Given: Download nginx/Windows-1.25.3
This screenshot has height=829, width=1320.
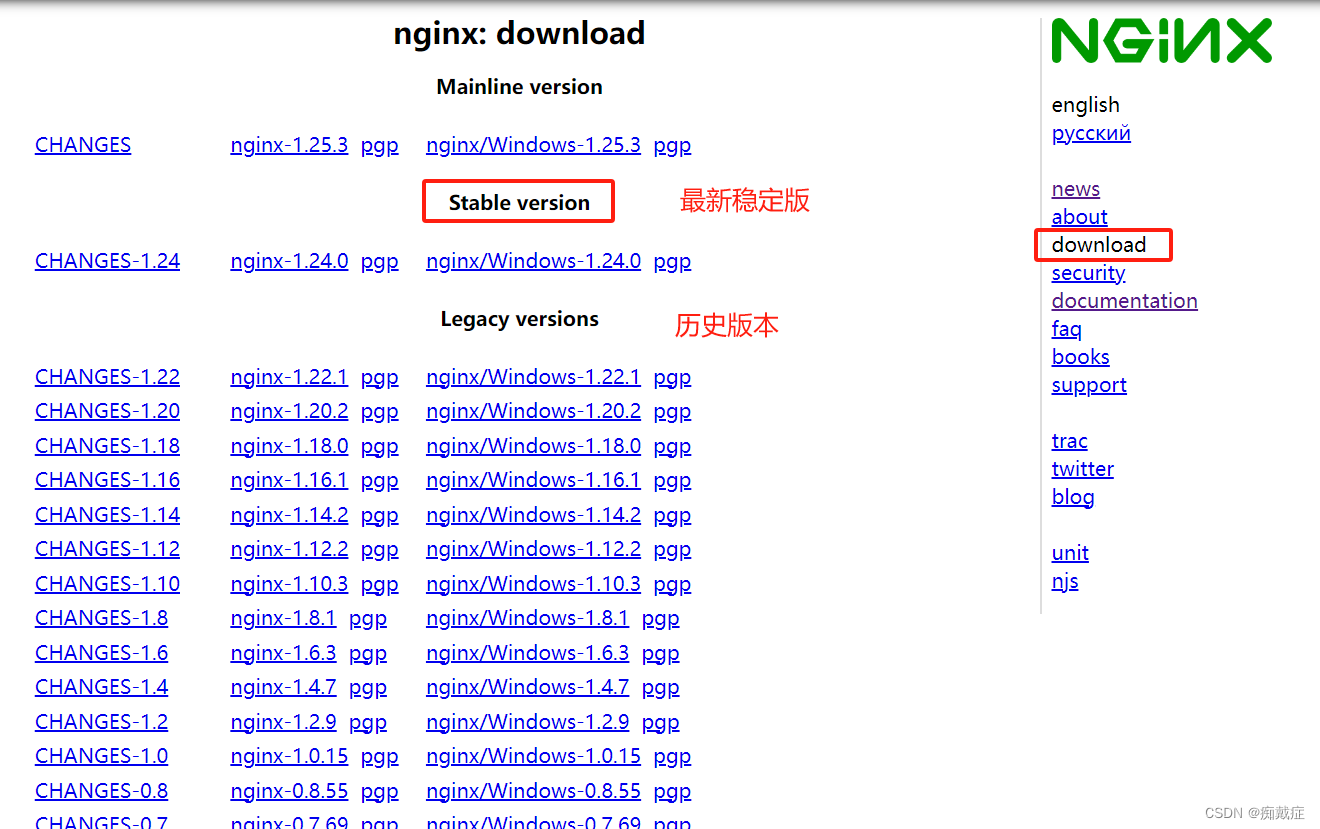Looking at the screenshot, I should pos(533,145).
